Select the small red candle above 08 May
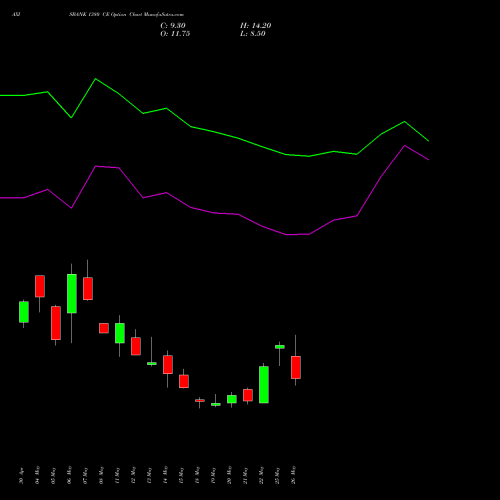Image resolution: width=500 pixels, height=500 pixels. 104,328
